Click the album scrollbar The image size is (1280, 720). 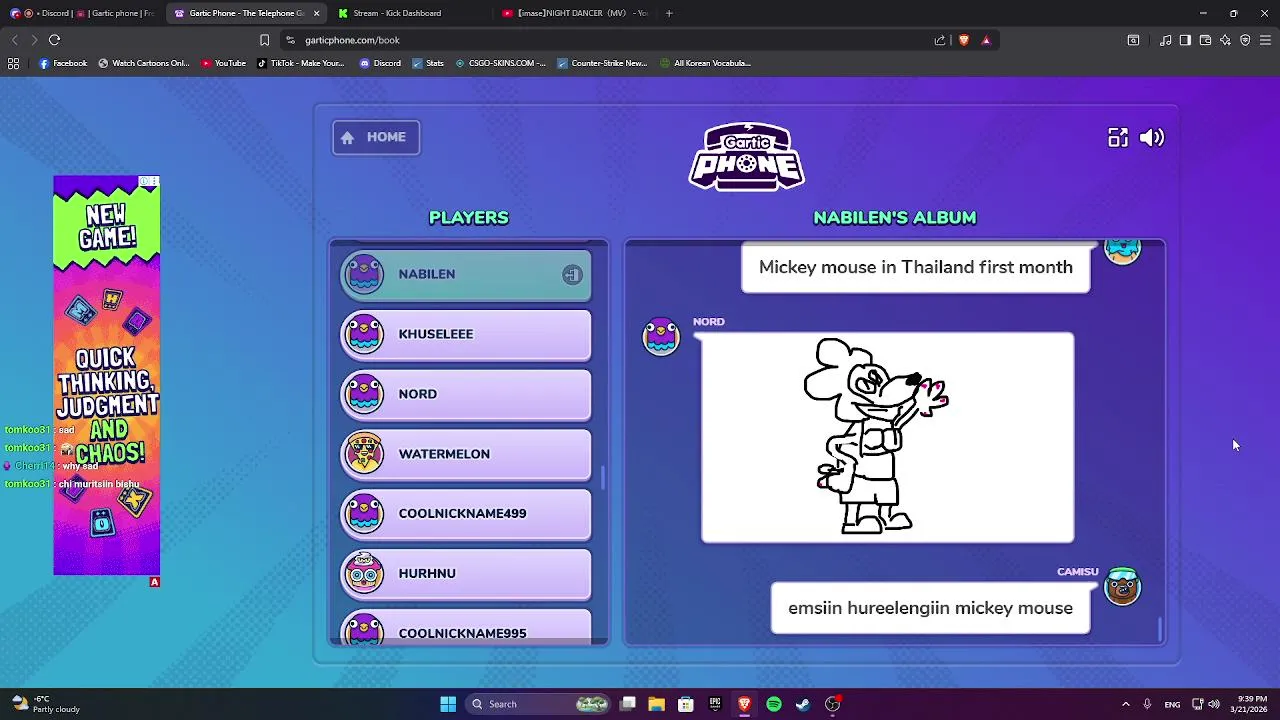pos(1160,630)
